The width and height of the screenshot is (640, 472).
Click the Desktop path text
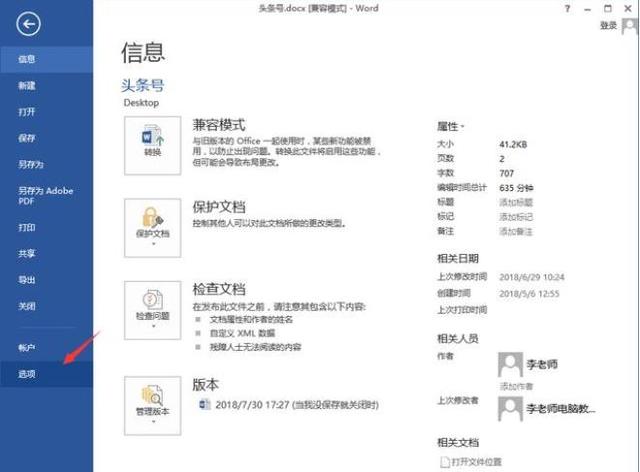tap(141, 103)
